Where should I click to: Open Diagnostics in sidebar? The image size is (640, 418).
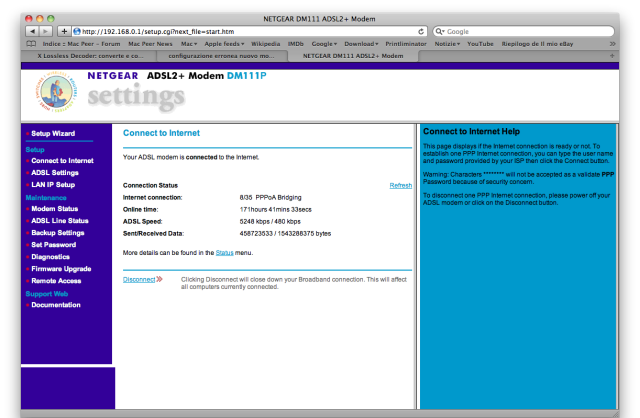50,257
